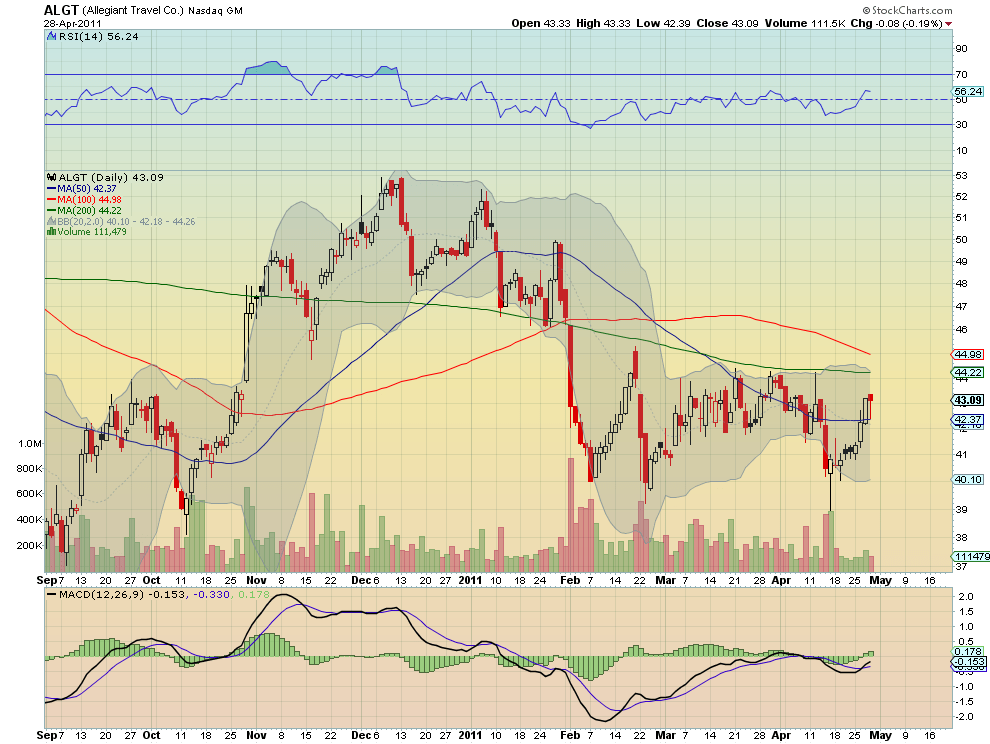Screen dimensions: 990x744
Task: Click the 70 overbought level on RSI axis
Action: click(x=961, y=75)
